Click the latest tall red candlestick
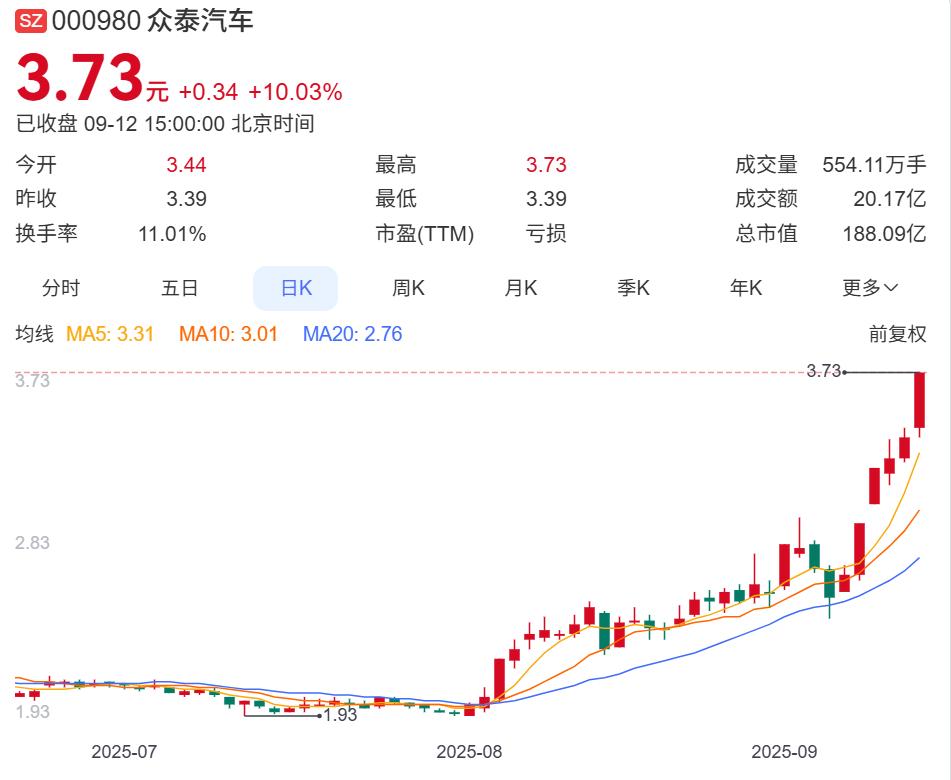 click(919, 400)
